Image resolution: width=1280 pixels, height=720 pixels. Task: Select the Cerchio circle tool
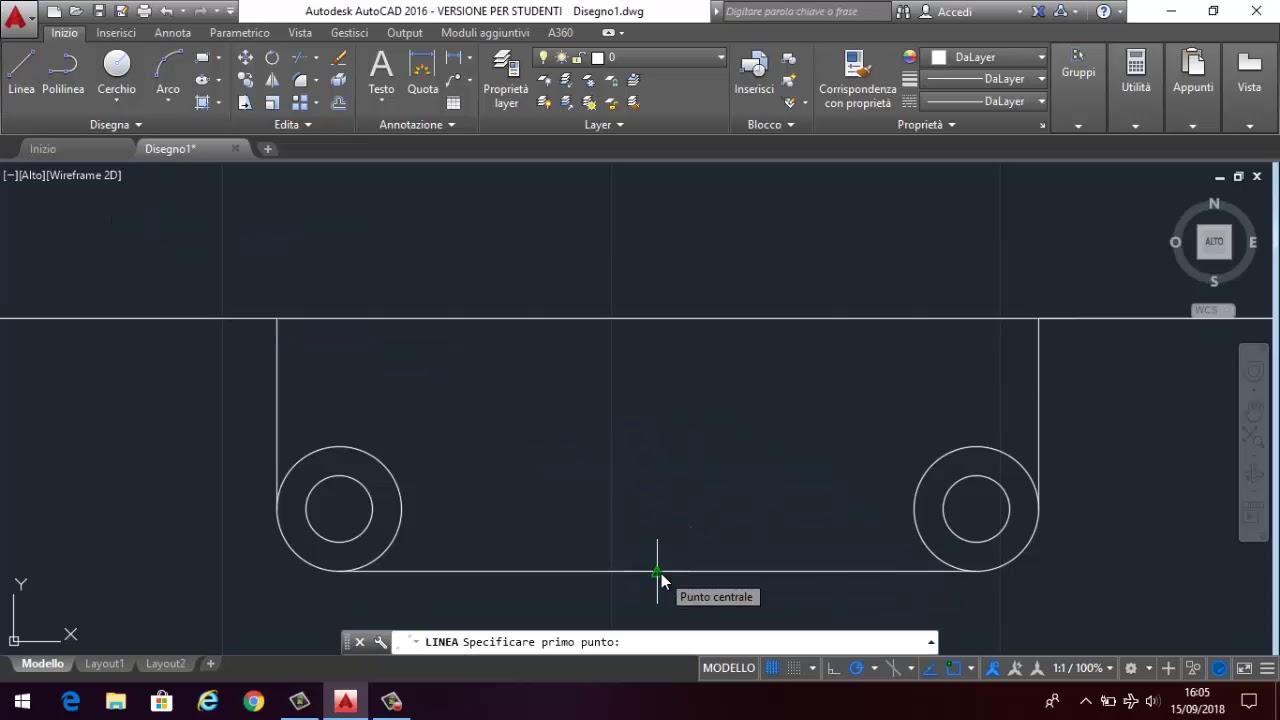tap(116, 72)
